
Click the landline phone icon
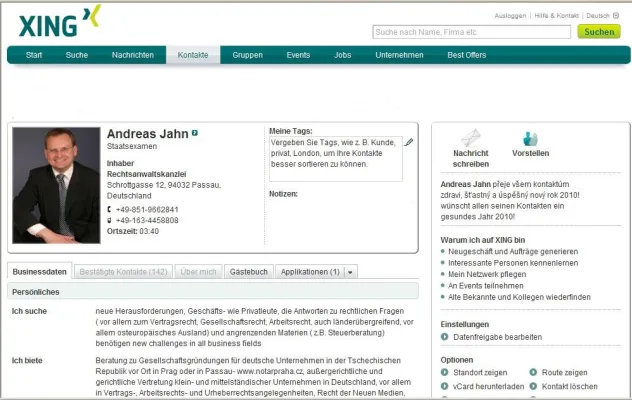[x=109, y=209]
